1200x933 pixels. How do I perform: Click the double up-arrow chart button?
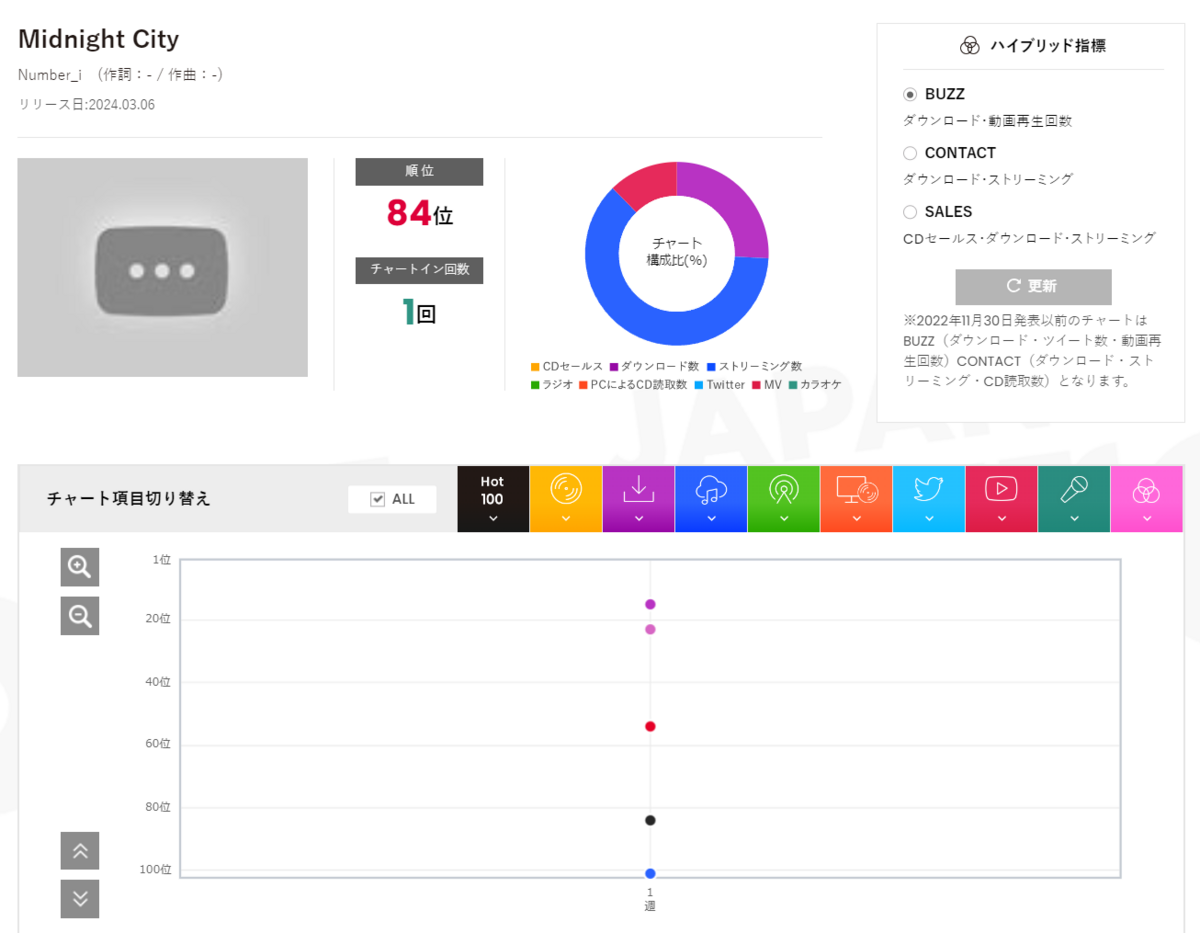point(80,851)
